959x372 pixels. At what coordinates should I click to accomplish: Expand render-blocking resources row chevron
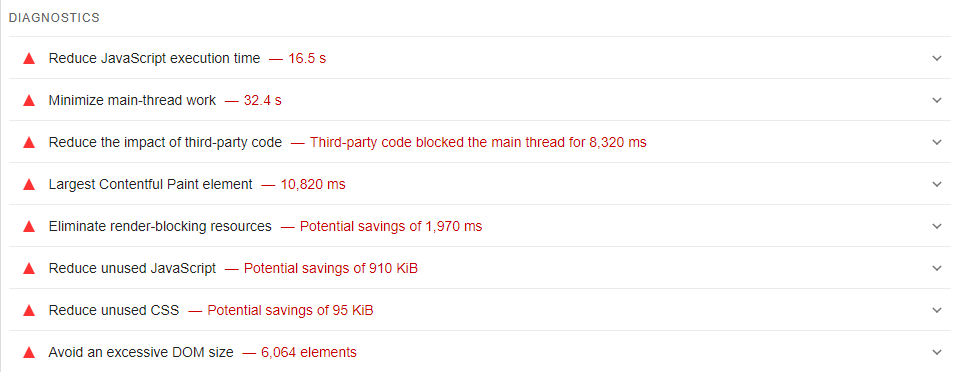pos(937,226)
